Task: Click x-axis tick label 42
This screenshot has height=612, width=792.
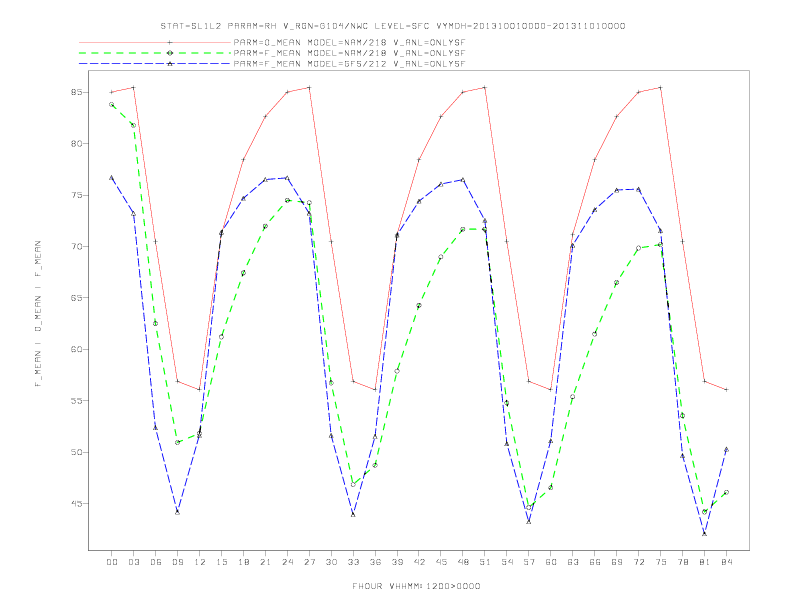Action: coord(419,562)
